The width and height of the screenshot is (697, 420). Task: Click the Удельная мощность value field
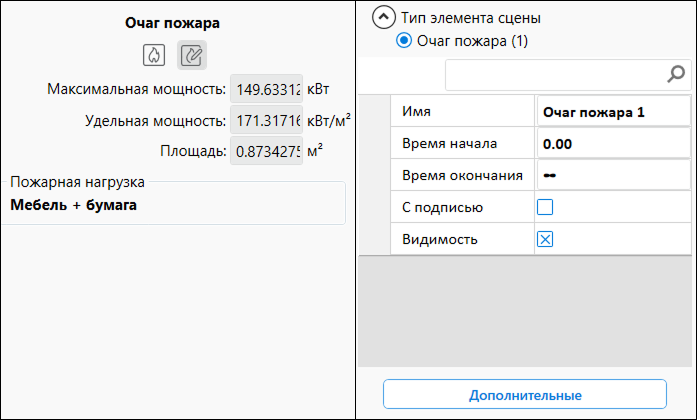266,120
